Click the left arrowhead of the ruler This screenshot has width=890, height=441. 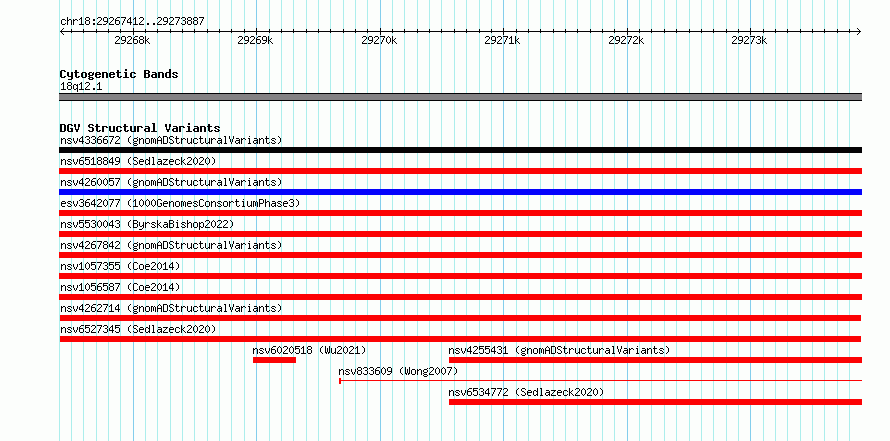[x=62, y=31]
